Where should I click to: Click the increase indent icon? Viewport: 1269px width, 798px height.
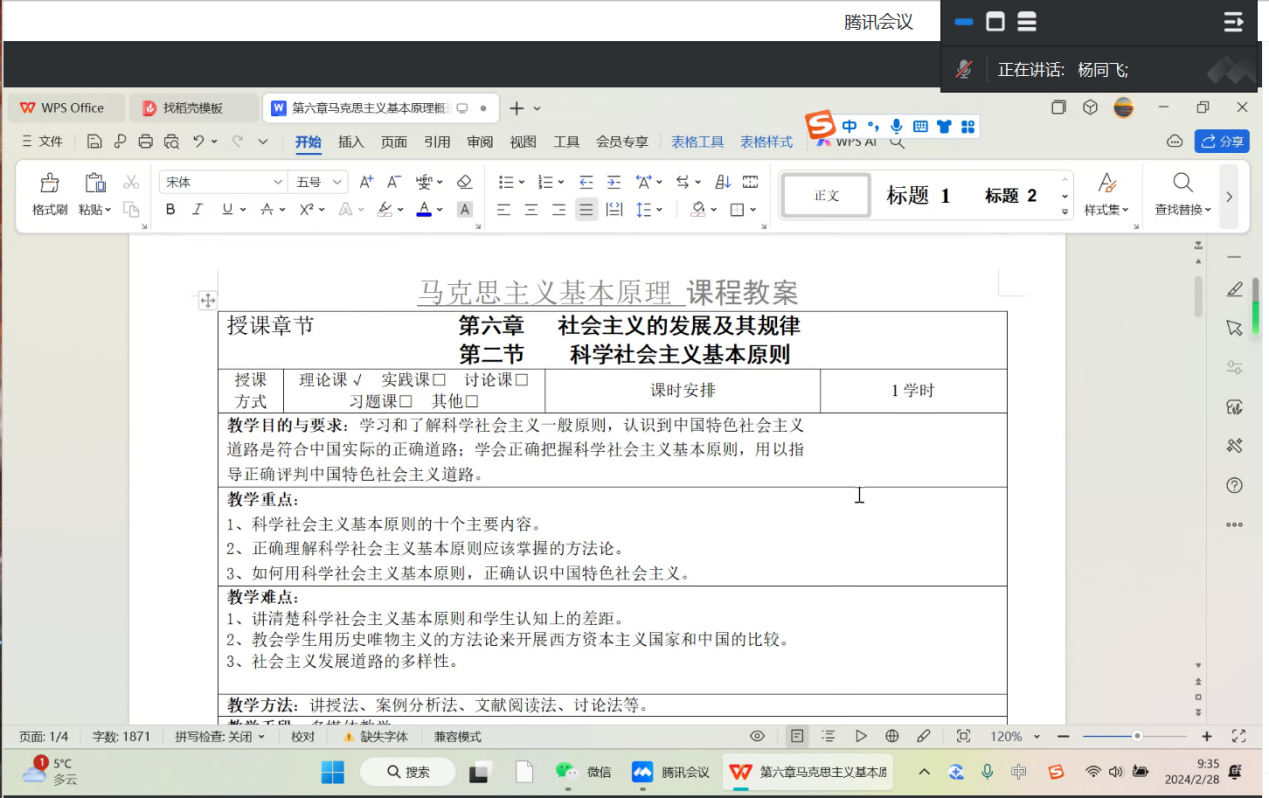(x=614, y=182)
